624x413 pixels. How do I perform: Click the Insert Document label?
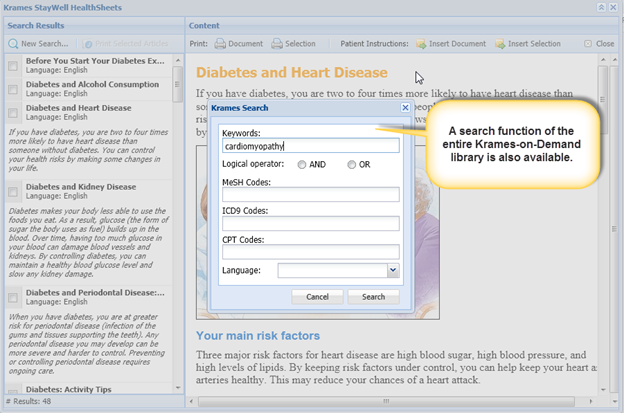(457, 44)
